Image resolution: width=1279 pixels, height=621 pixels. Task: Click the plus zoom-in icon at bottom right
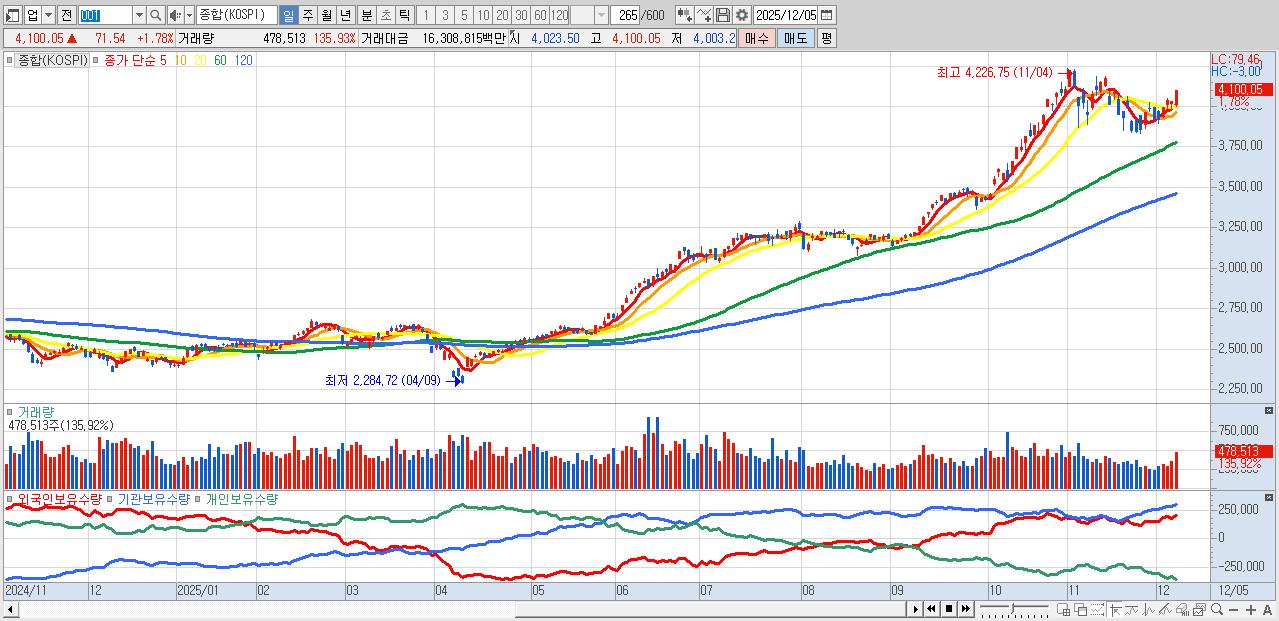coord(1251,610)
